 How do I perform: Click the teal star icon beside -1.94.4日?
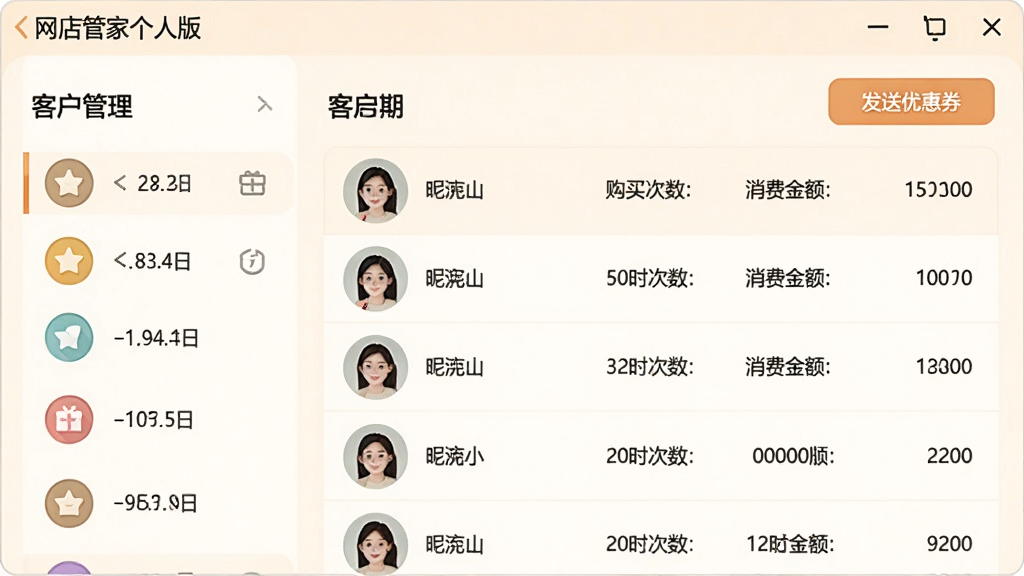coord(69,338)
